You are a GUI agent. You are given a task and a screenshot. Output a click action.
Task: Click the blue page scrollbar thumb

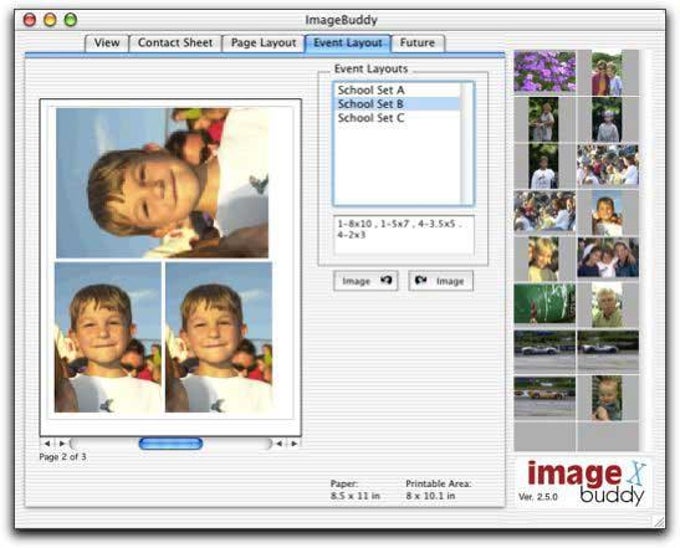[x=170, y=444]
